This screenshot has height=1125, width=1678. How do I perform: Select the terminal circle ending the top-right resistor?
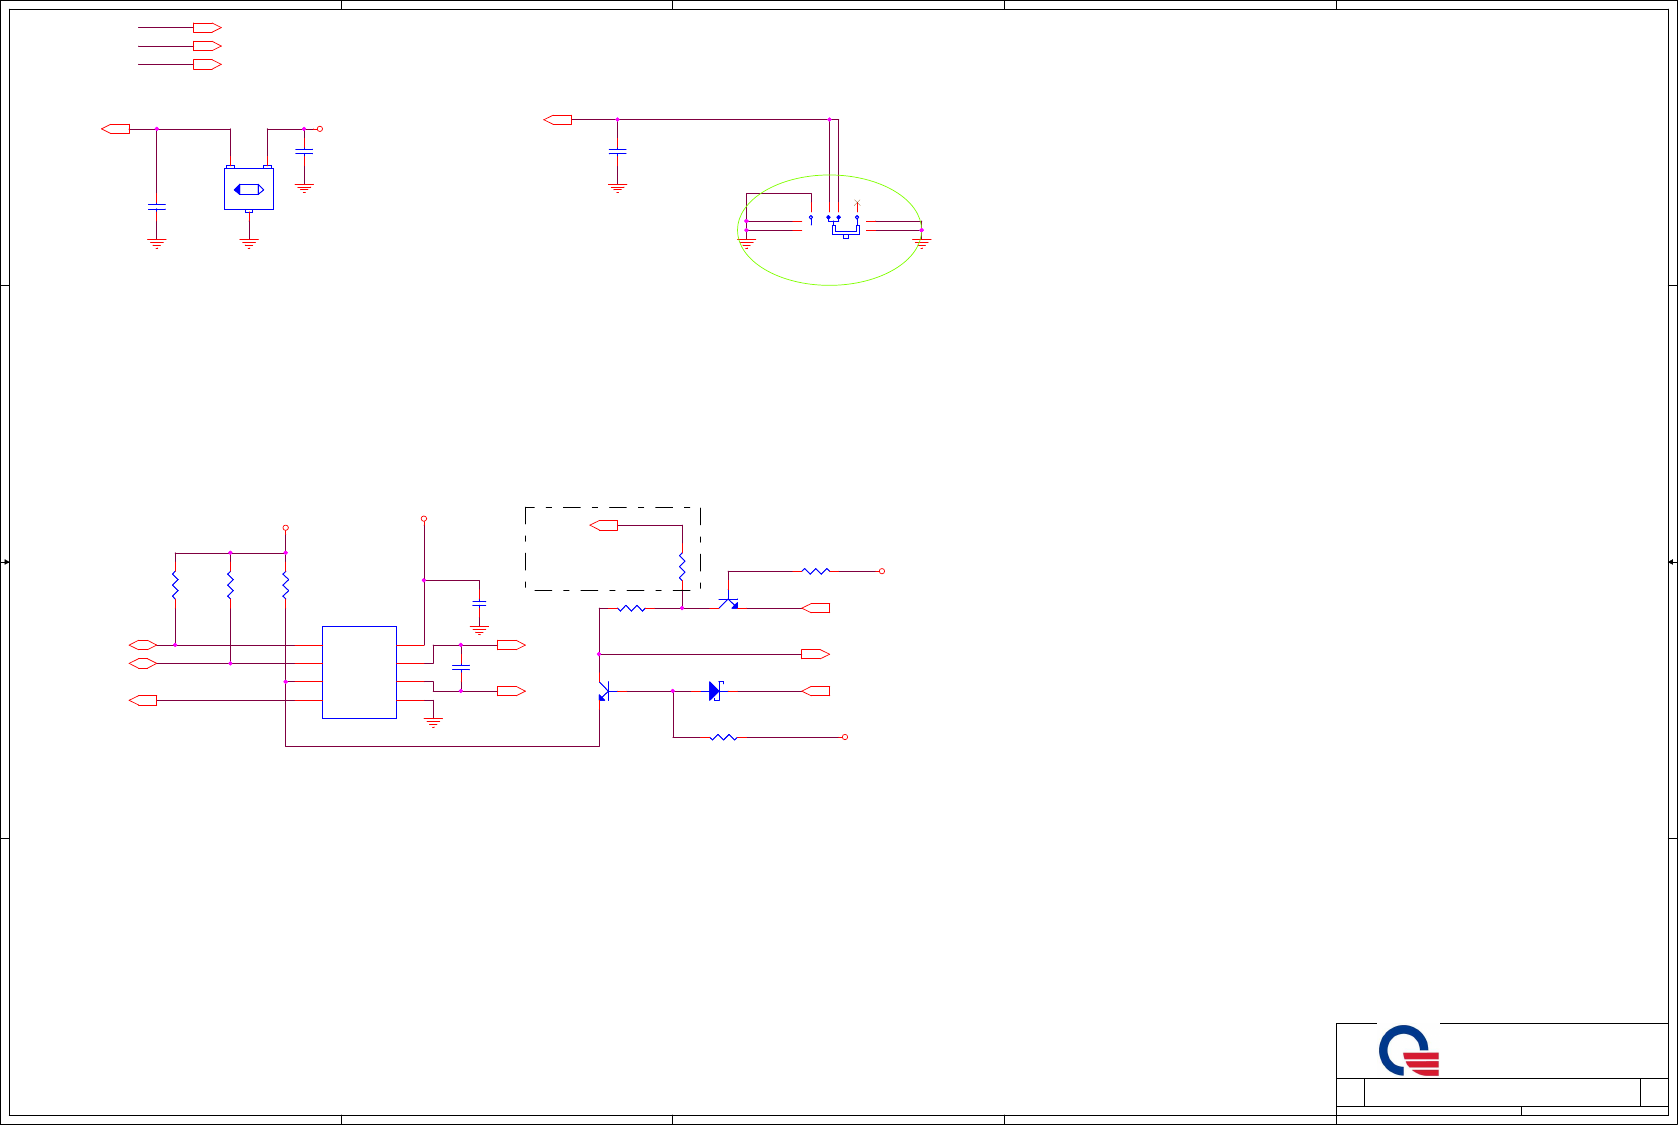point(882,571)
